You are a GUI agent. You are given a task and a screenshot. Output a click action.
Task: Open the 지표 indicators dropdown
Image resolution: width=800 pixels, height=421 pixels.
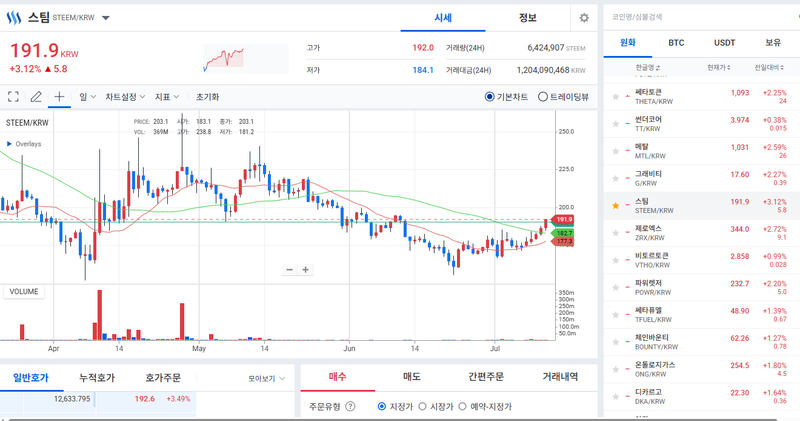[x=167, y=96]
